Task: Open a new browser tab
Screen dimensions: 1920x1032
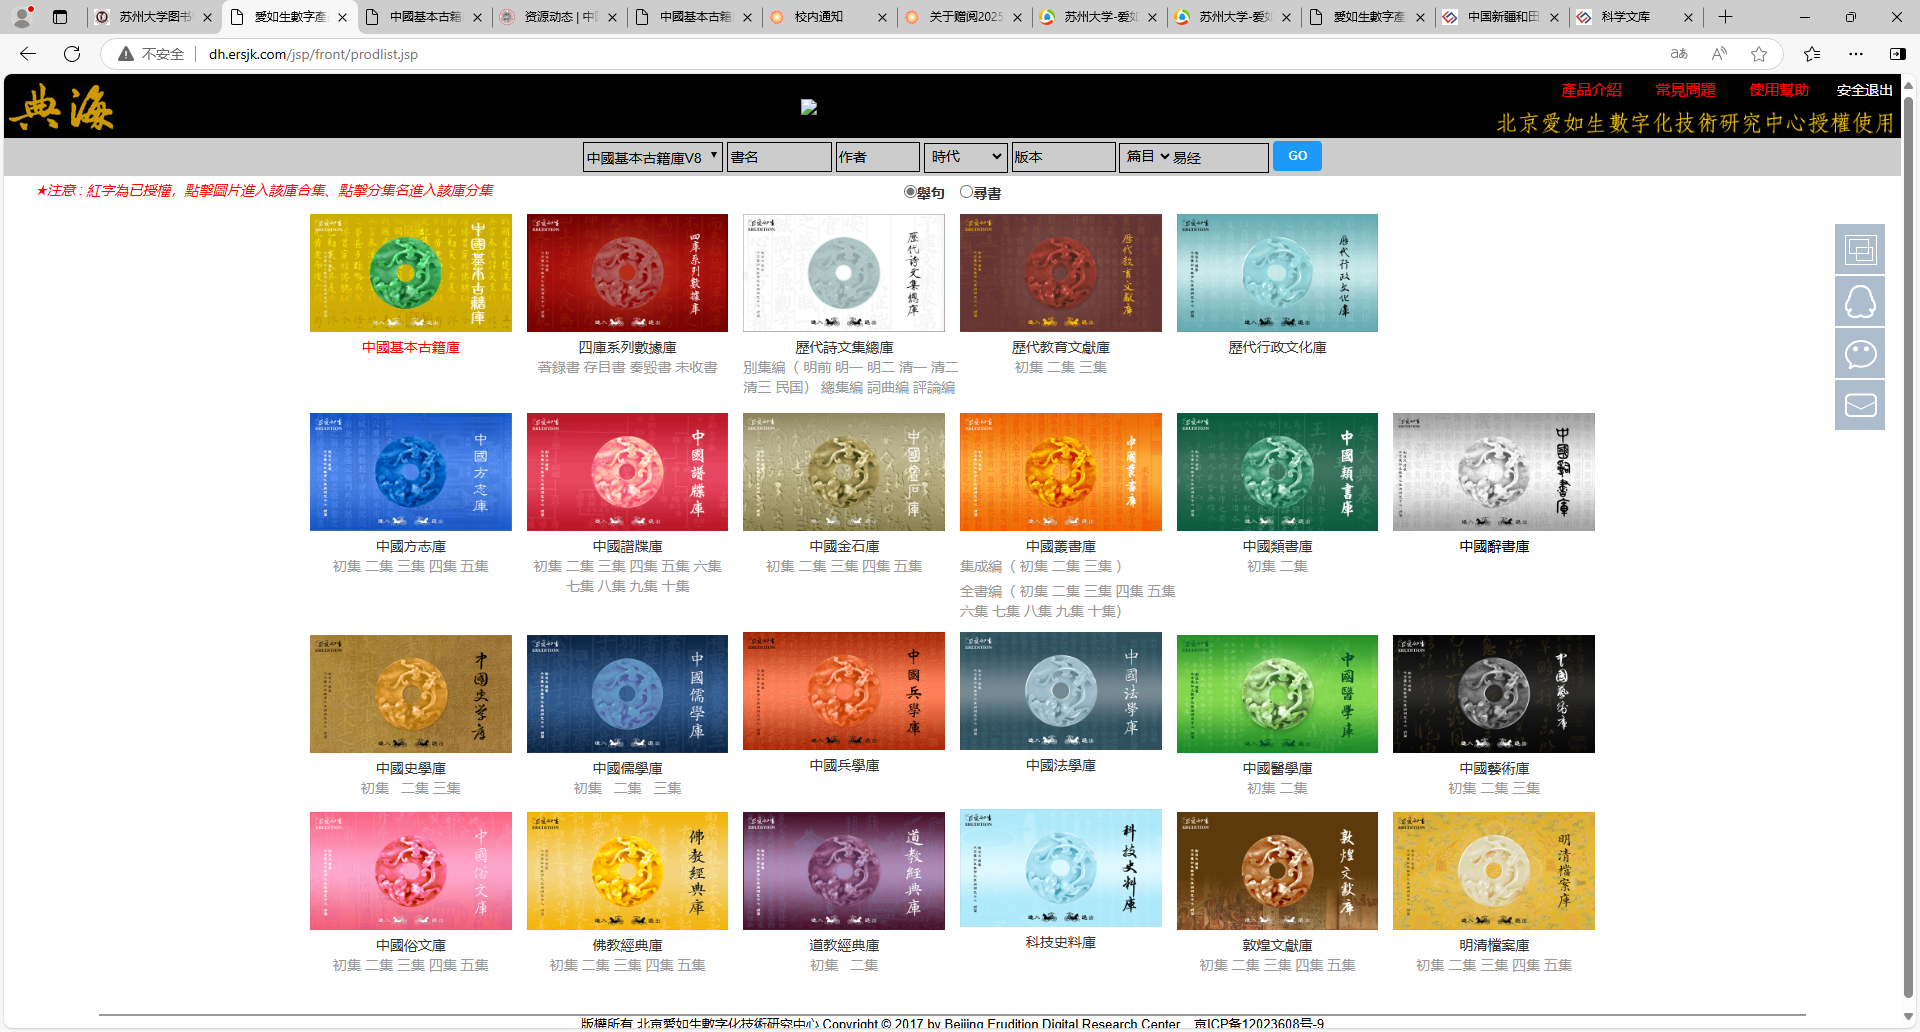Action: pyautogui.click(x=1725, y=17)
